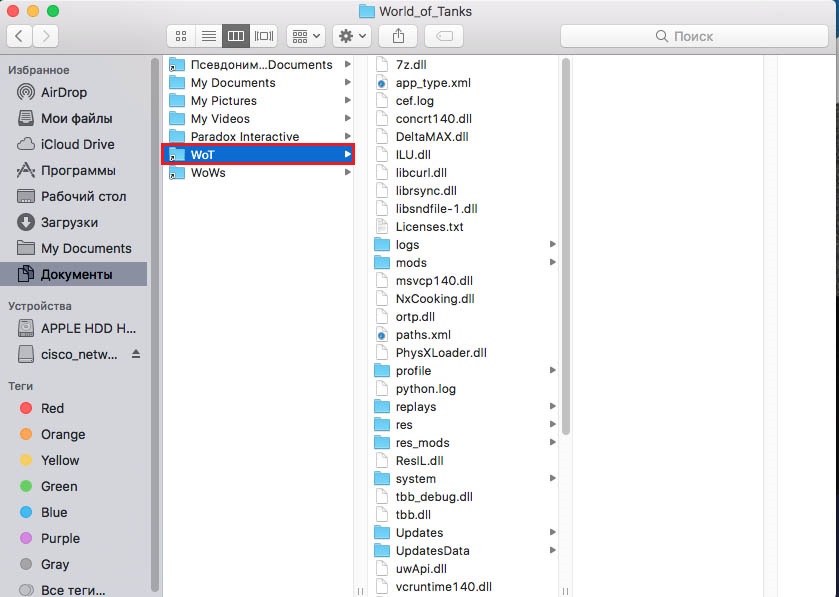Select the Paradox Interactive folder
The height and width of the screenshot is (597, 839).
coord(259,136)
